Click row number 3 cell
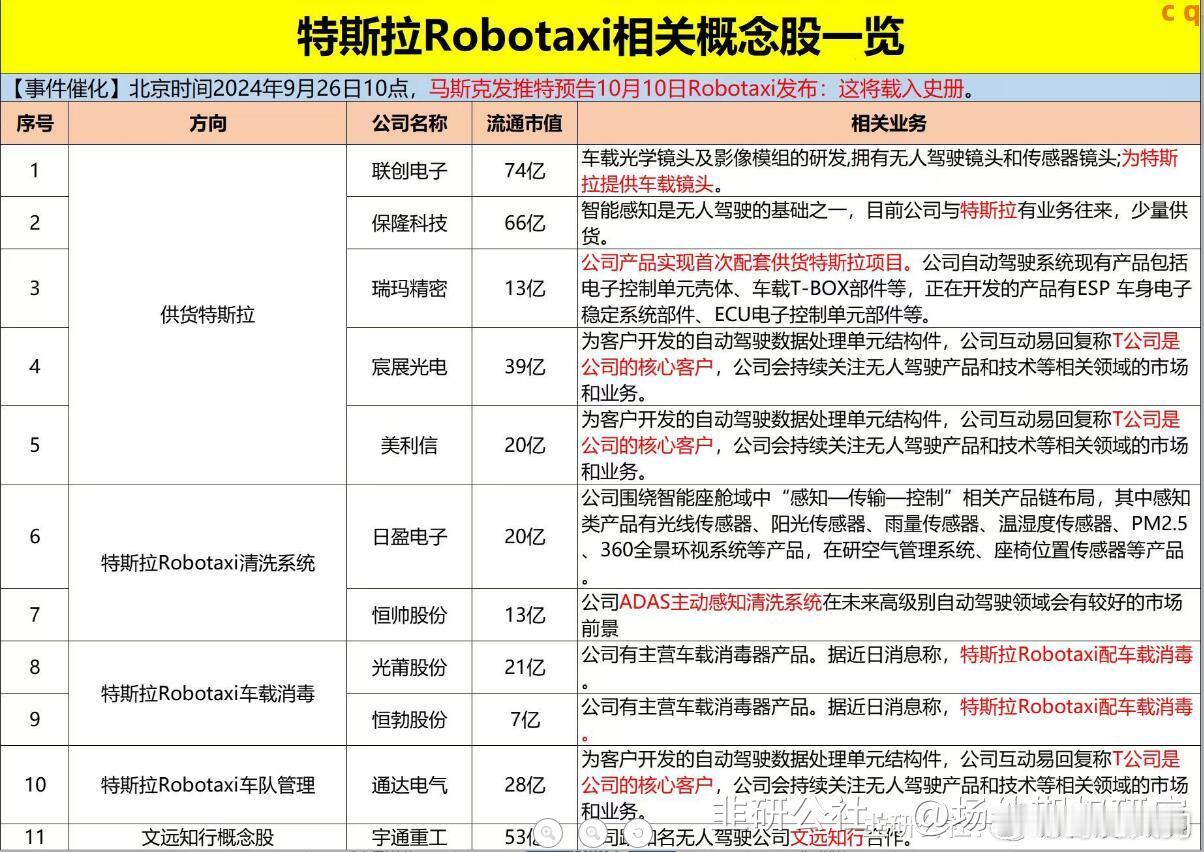This screenshot has height=852, width=1204. [x=35, y=288]
